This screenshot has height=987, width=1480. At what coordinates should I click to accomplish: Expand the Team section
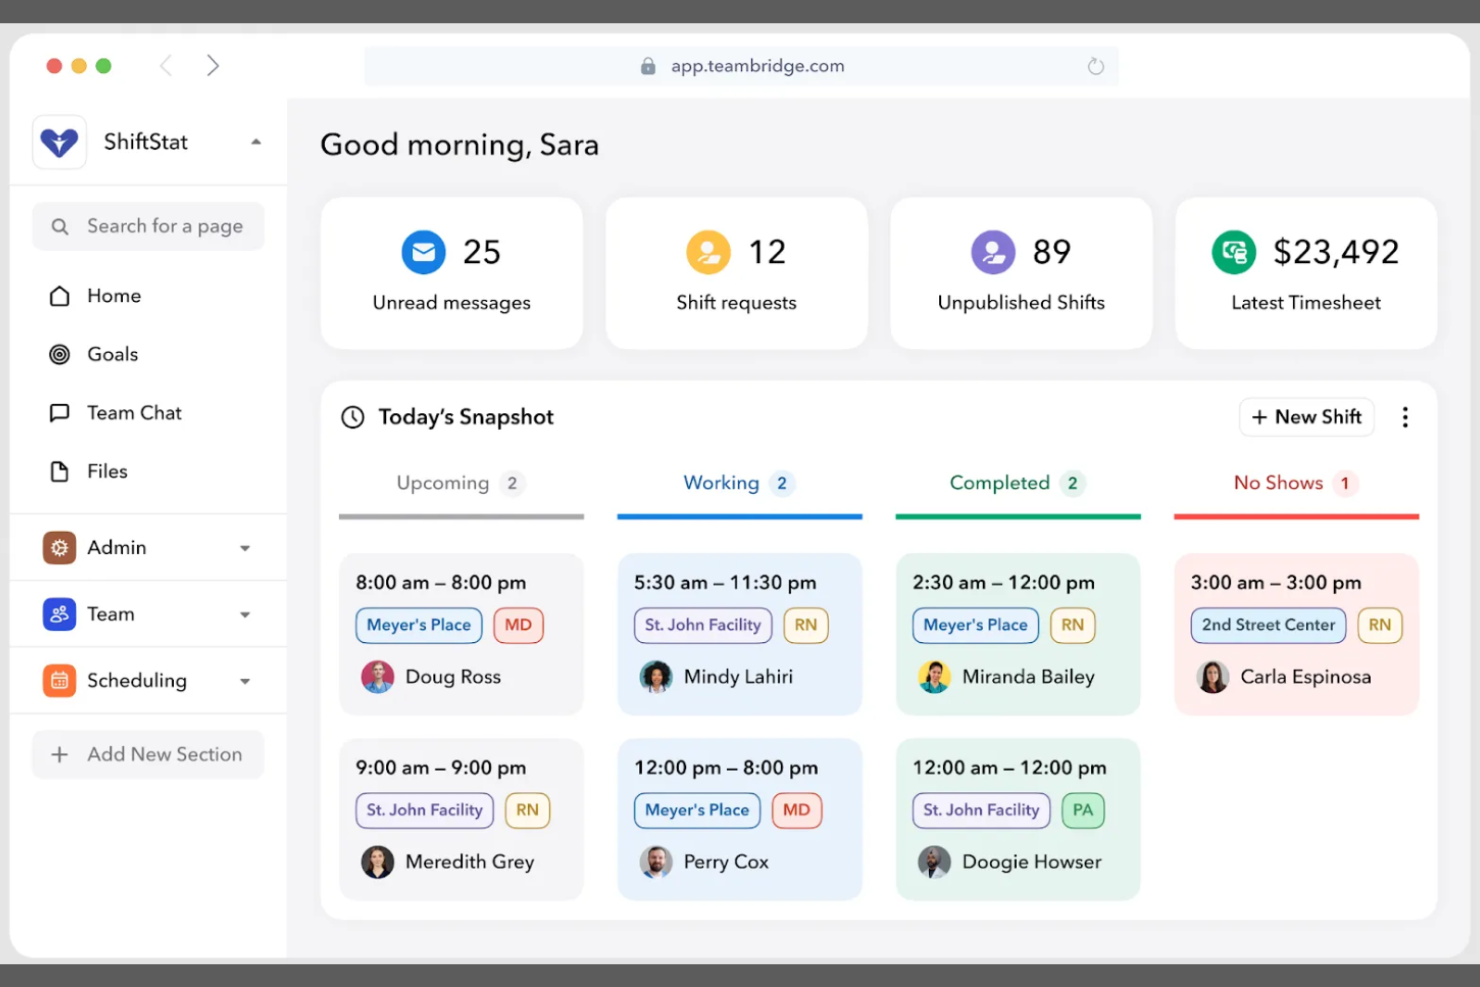245,615
